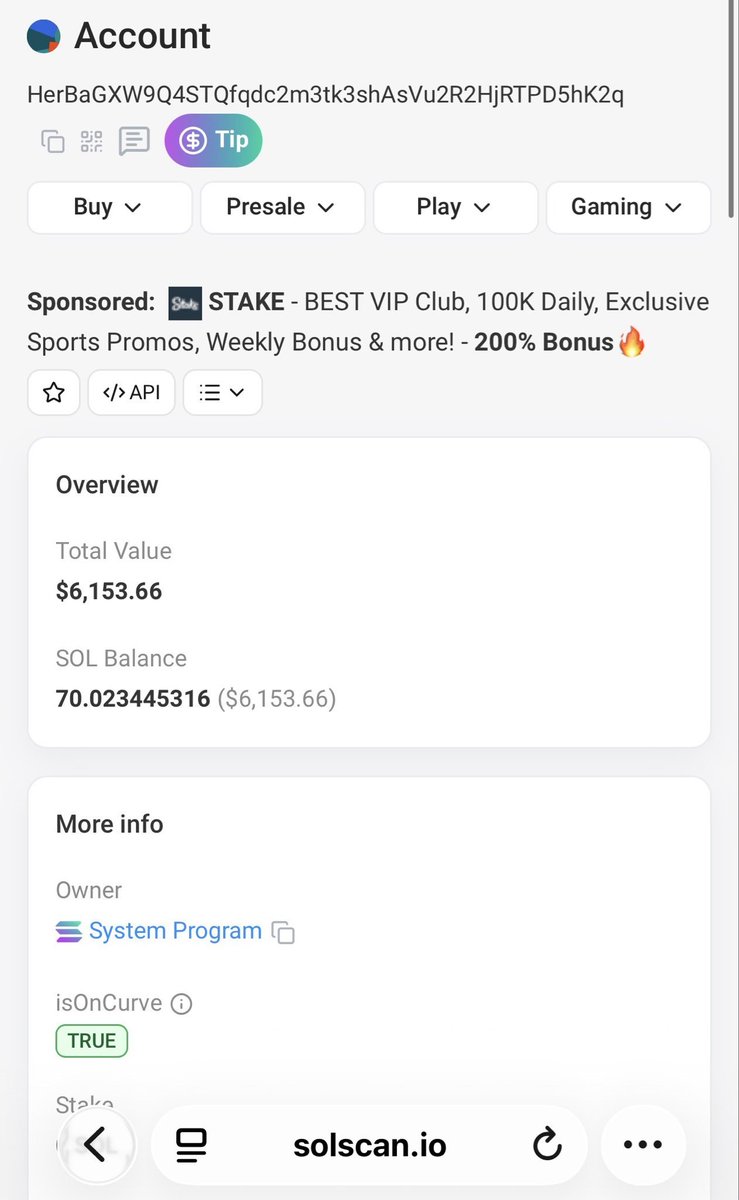739x1200 pixels.
Task: Open the API button
Action: coord(132,393)
